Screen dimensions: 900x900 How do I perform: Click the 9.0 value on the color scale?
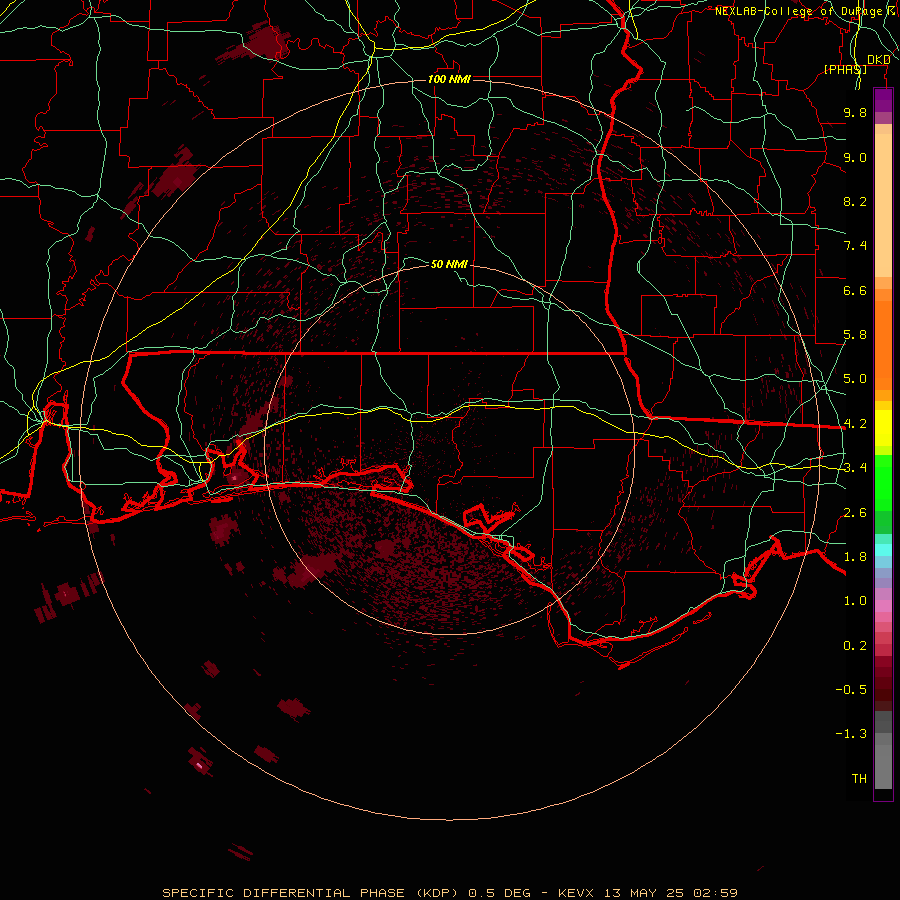click(855, 157)
